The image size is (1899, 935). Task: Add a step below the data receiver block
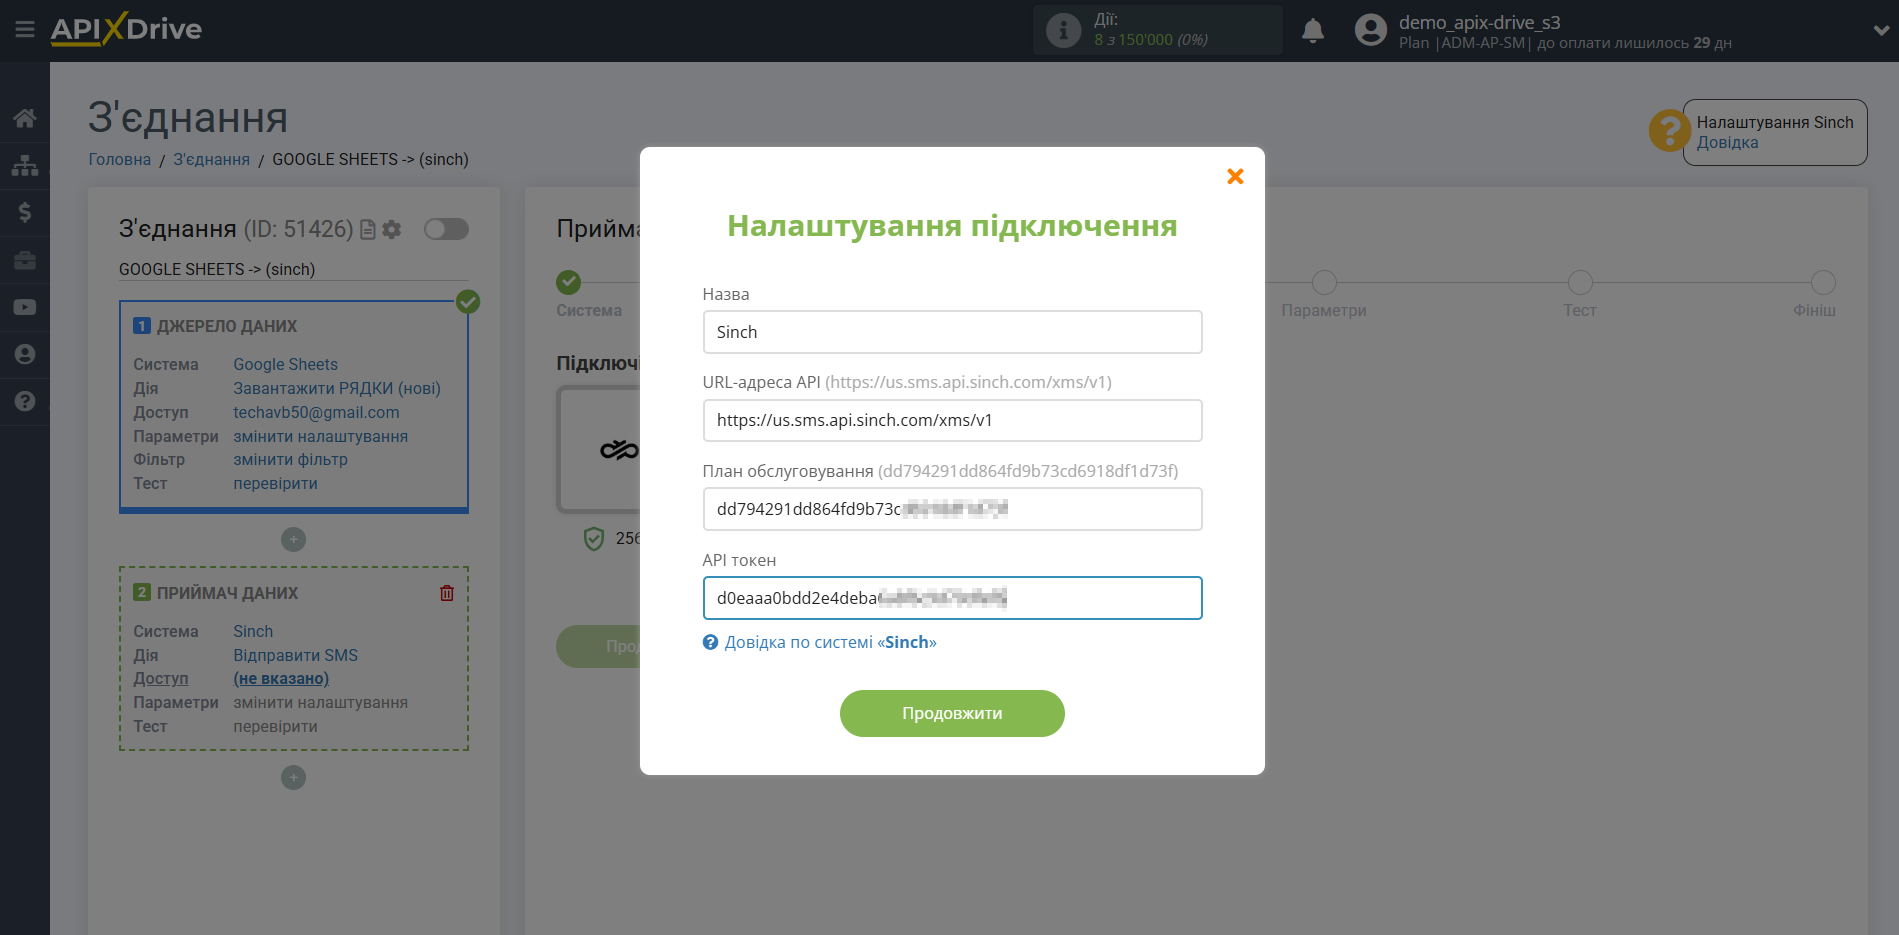point(293,777)
